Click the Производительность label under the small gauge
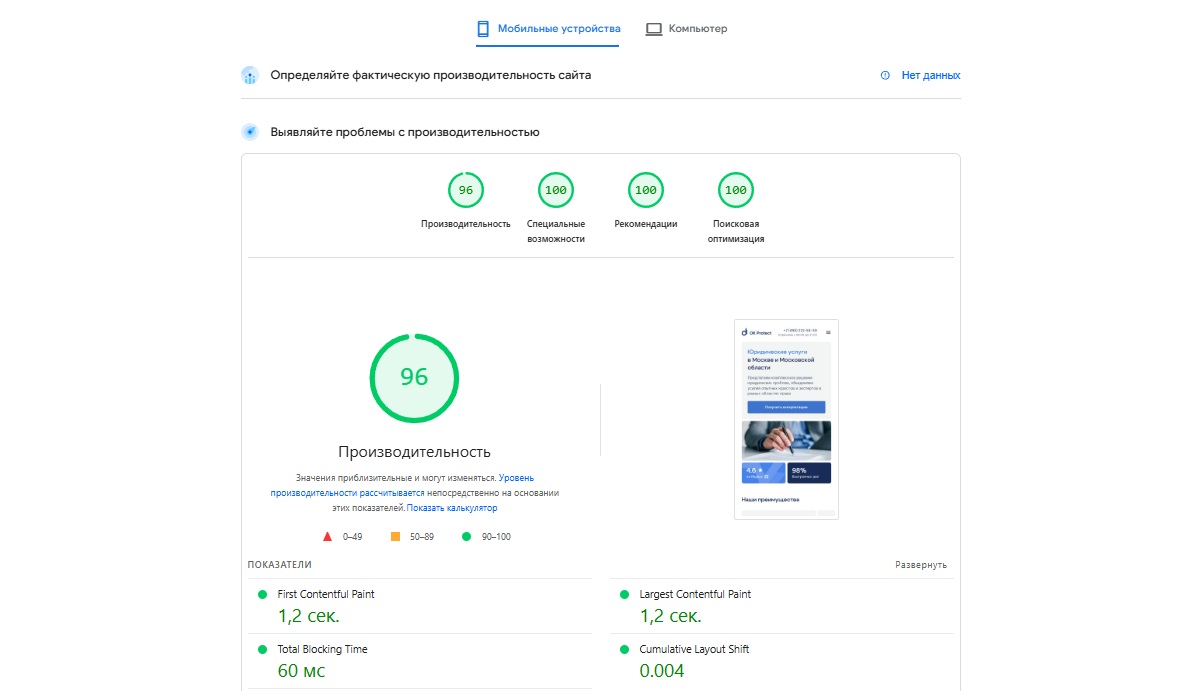This screenshot has height=691, width=1200. [x=466, y=224]
